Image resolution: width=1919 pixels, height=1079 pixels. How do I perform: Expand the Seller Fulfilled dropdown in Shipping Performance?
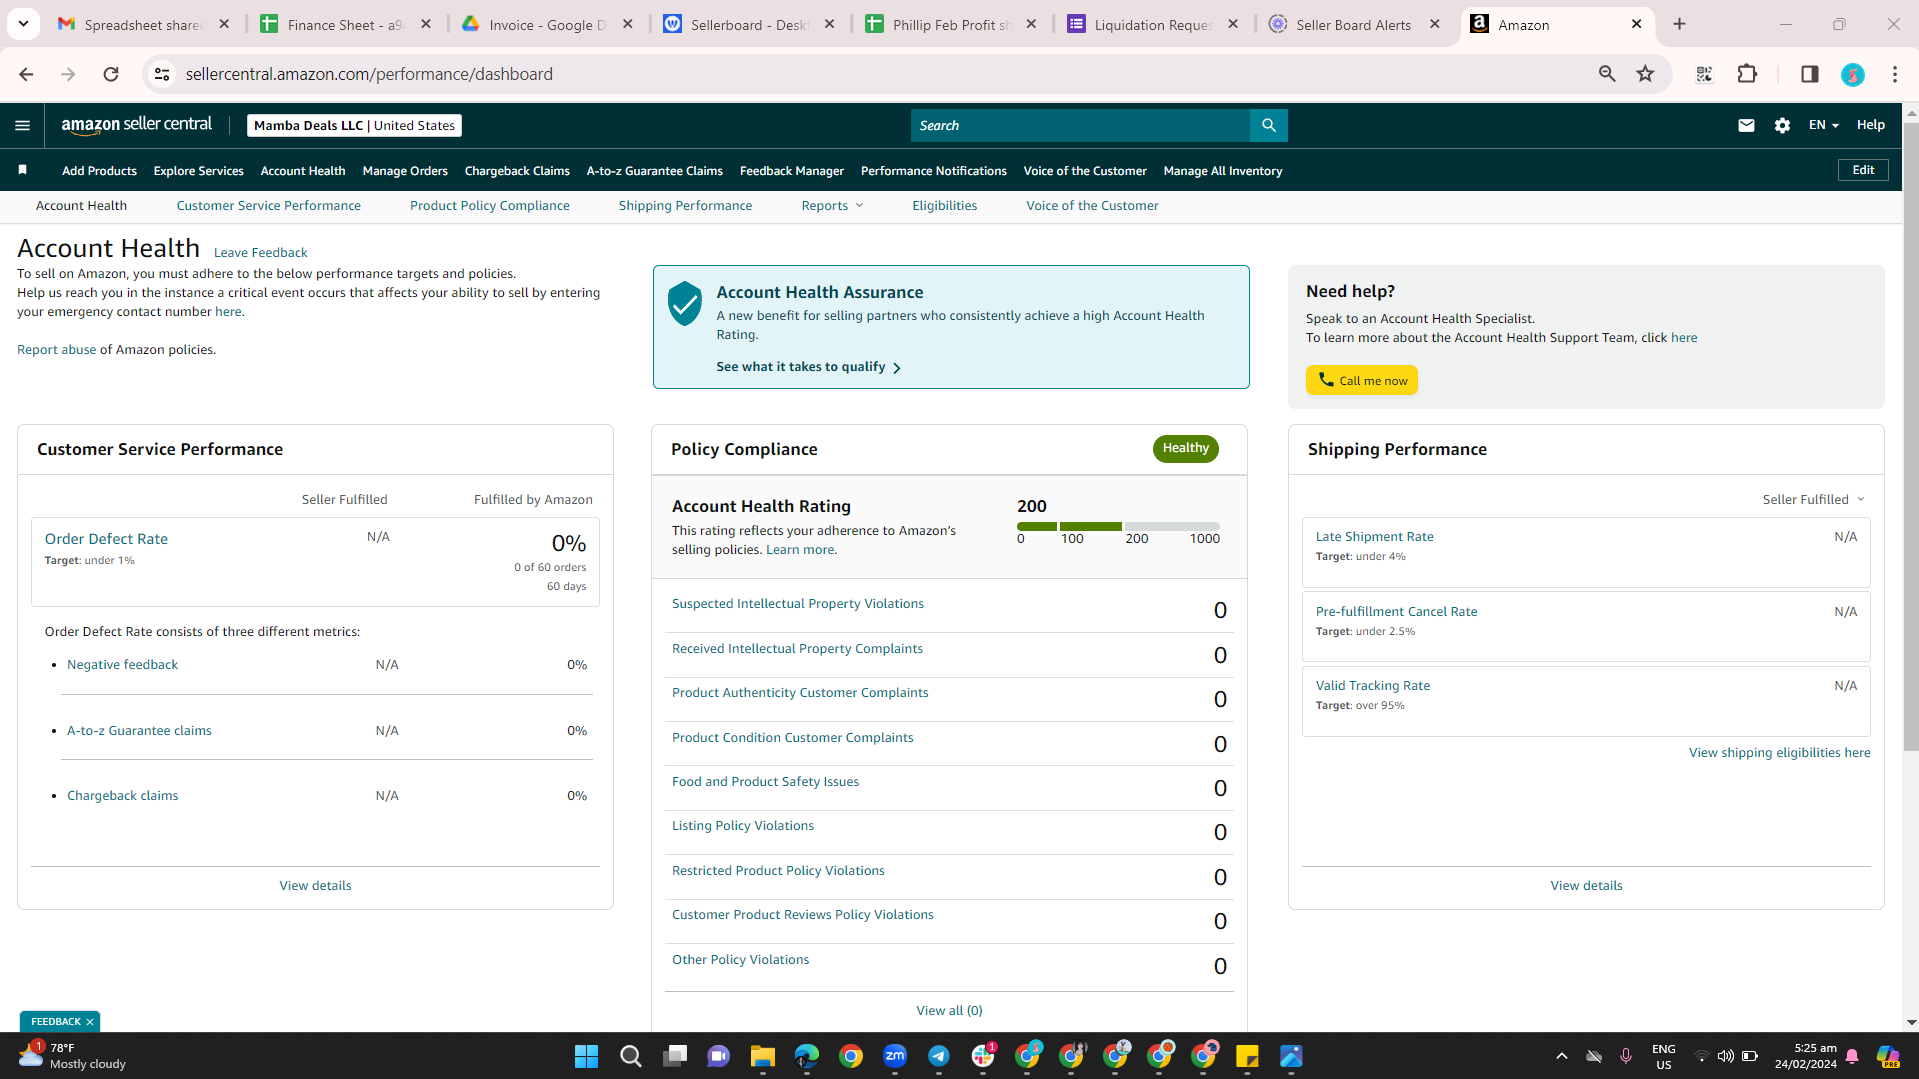(x=1813, y=500)
